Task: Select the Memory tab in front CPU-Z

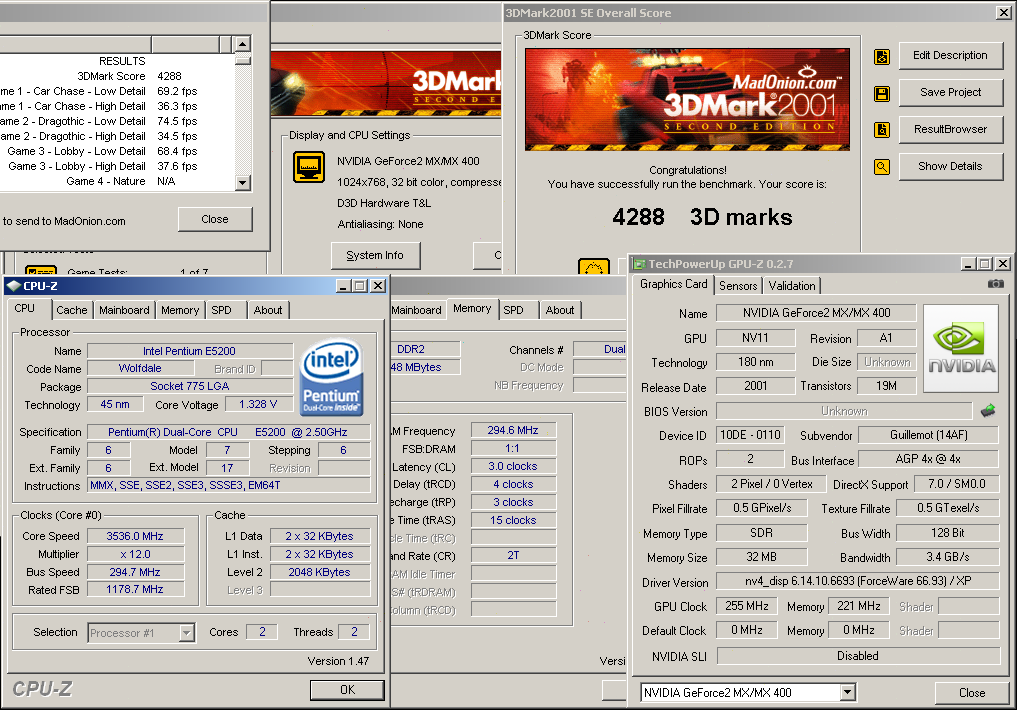Action: (x=180, y=310)
